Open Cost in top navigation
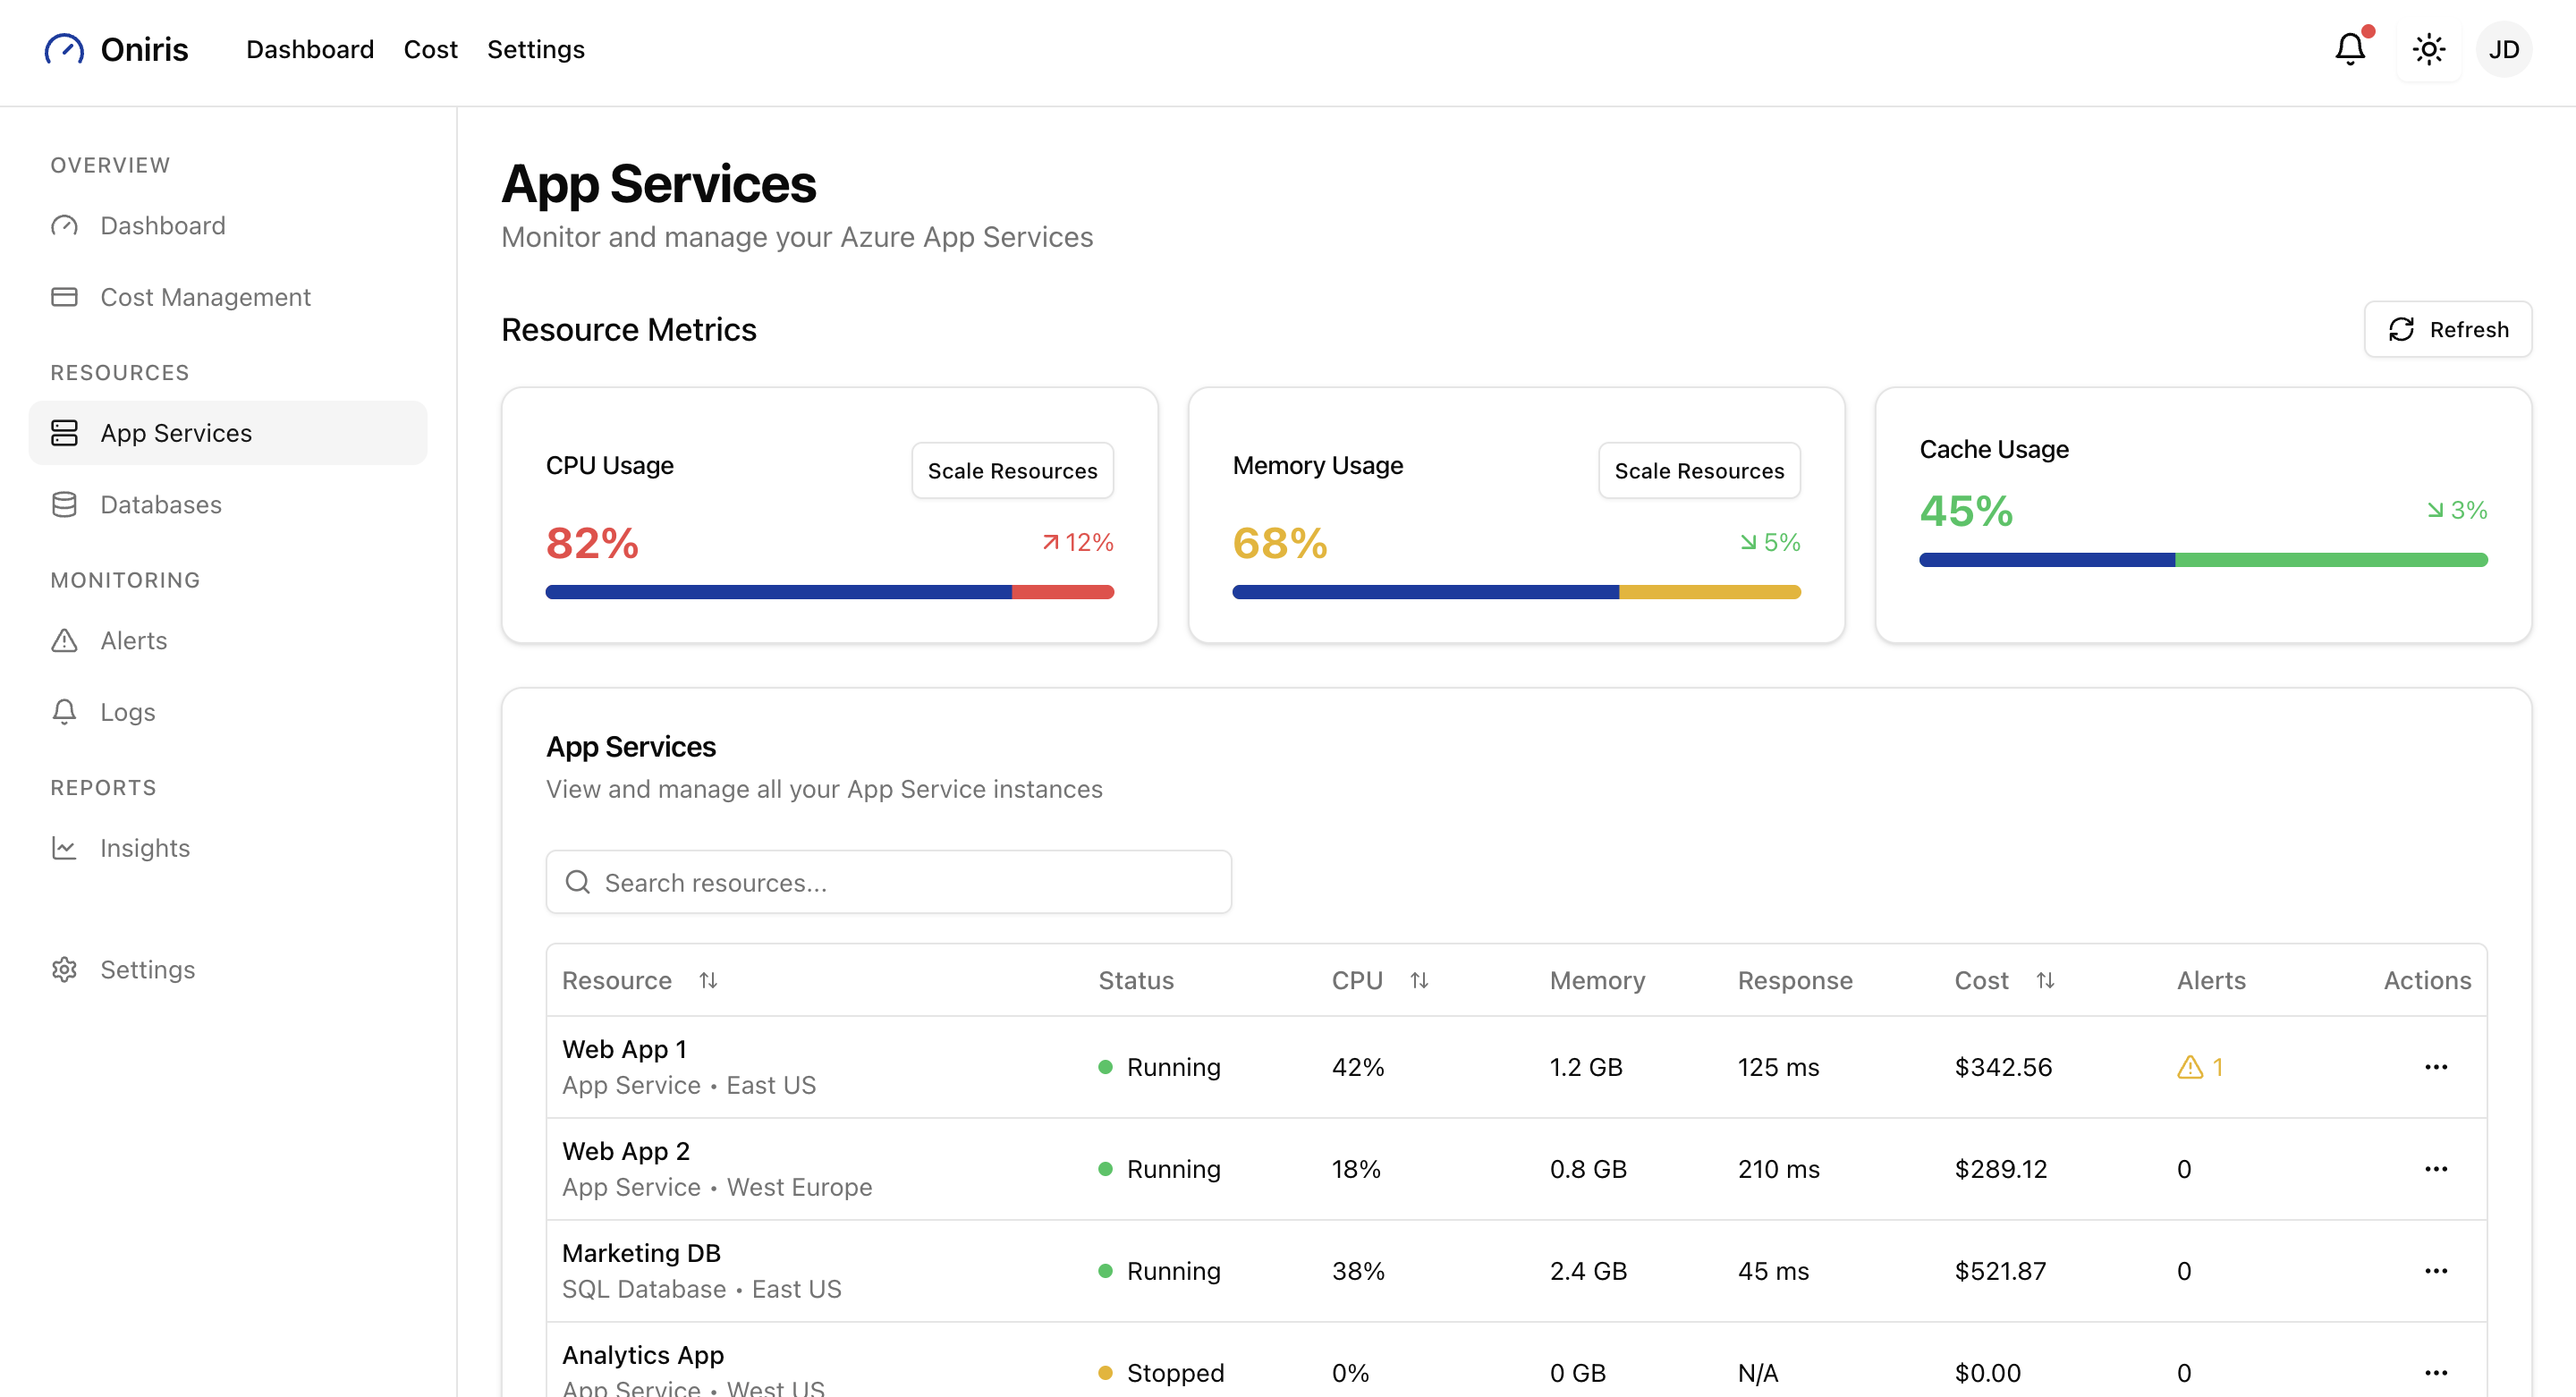2576x1397 pixels. pyautogui.click(x=430, y=49)
